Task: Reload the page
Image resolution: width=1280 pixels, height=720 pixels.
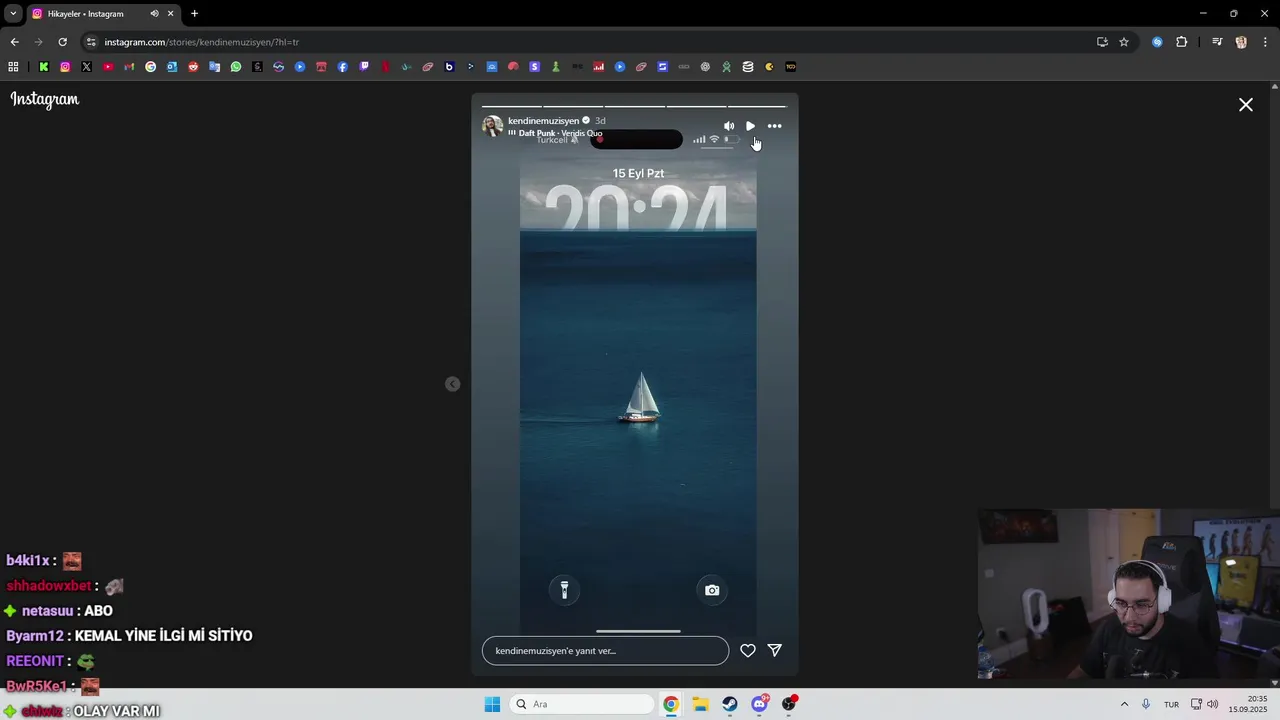Action: click(x=62, y=42)
